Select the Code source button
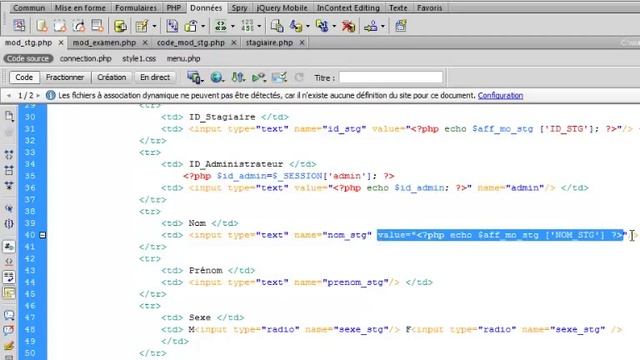This screenshot has width=640, height=360. click(28, 58)
